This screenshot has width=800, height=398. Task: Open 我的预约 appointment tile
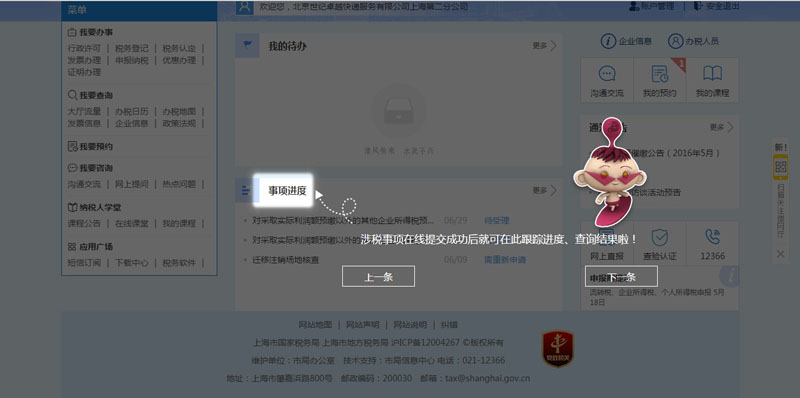tap(660, 81)
